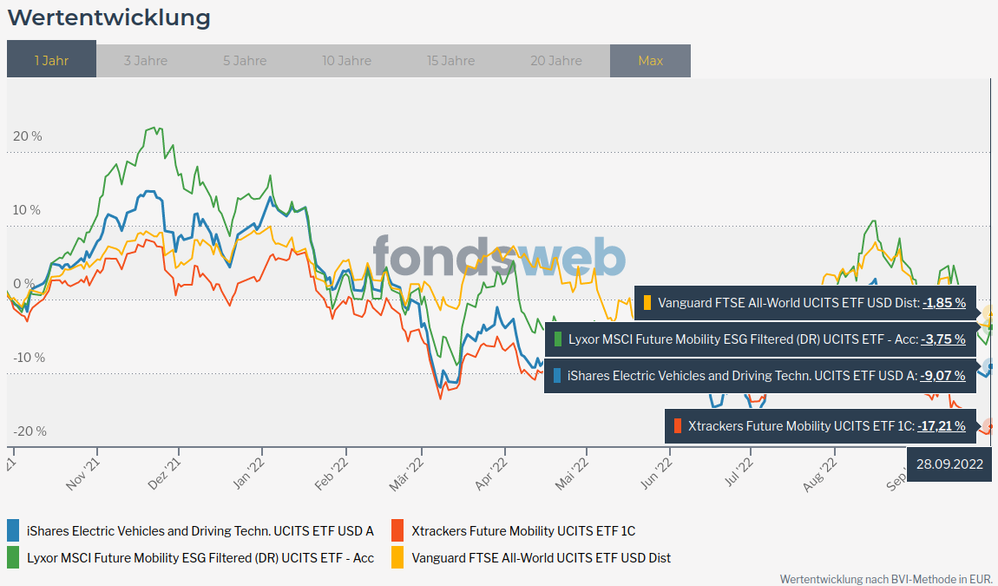
Task: Click the orange Xtrackers legend color square
Action: [398, 531]
